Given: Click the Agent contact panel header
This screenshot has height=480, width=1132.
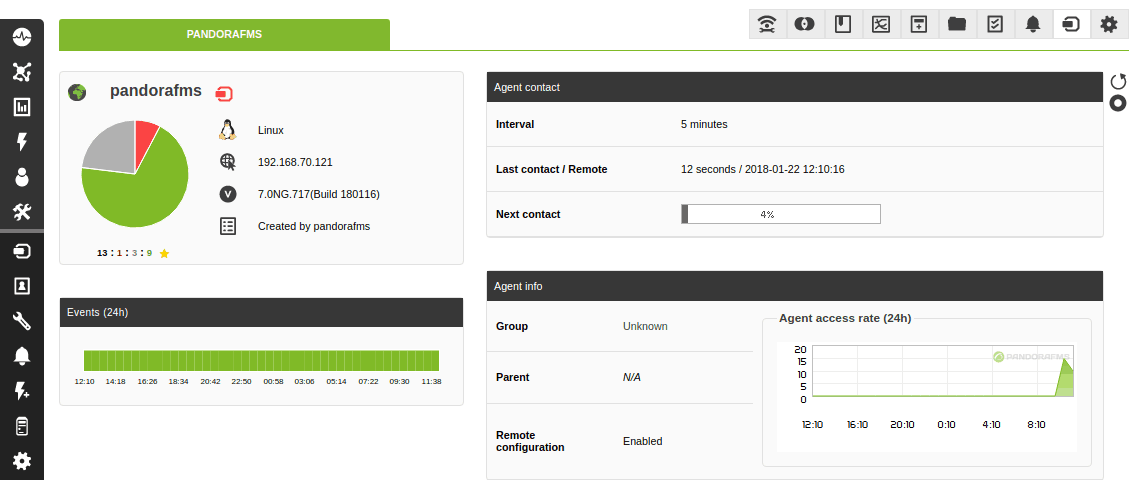Looking at the screenshot, I should pos(795,87).
